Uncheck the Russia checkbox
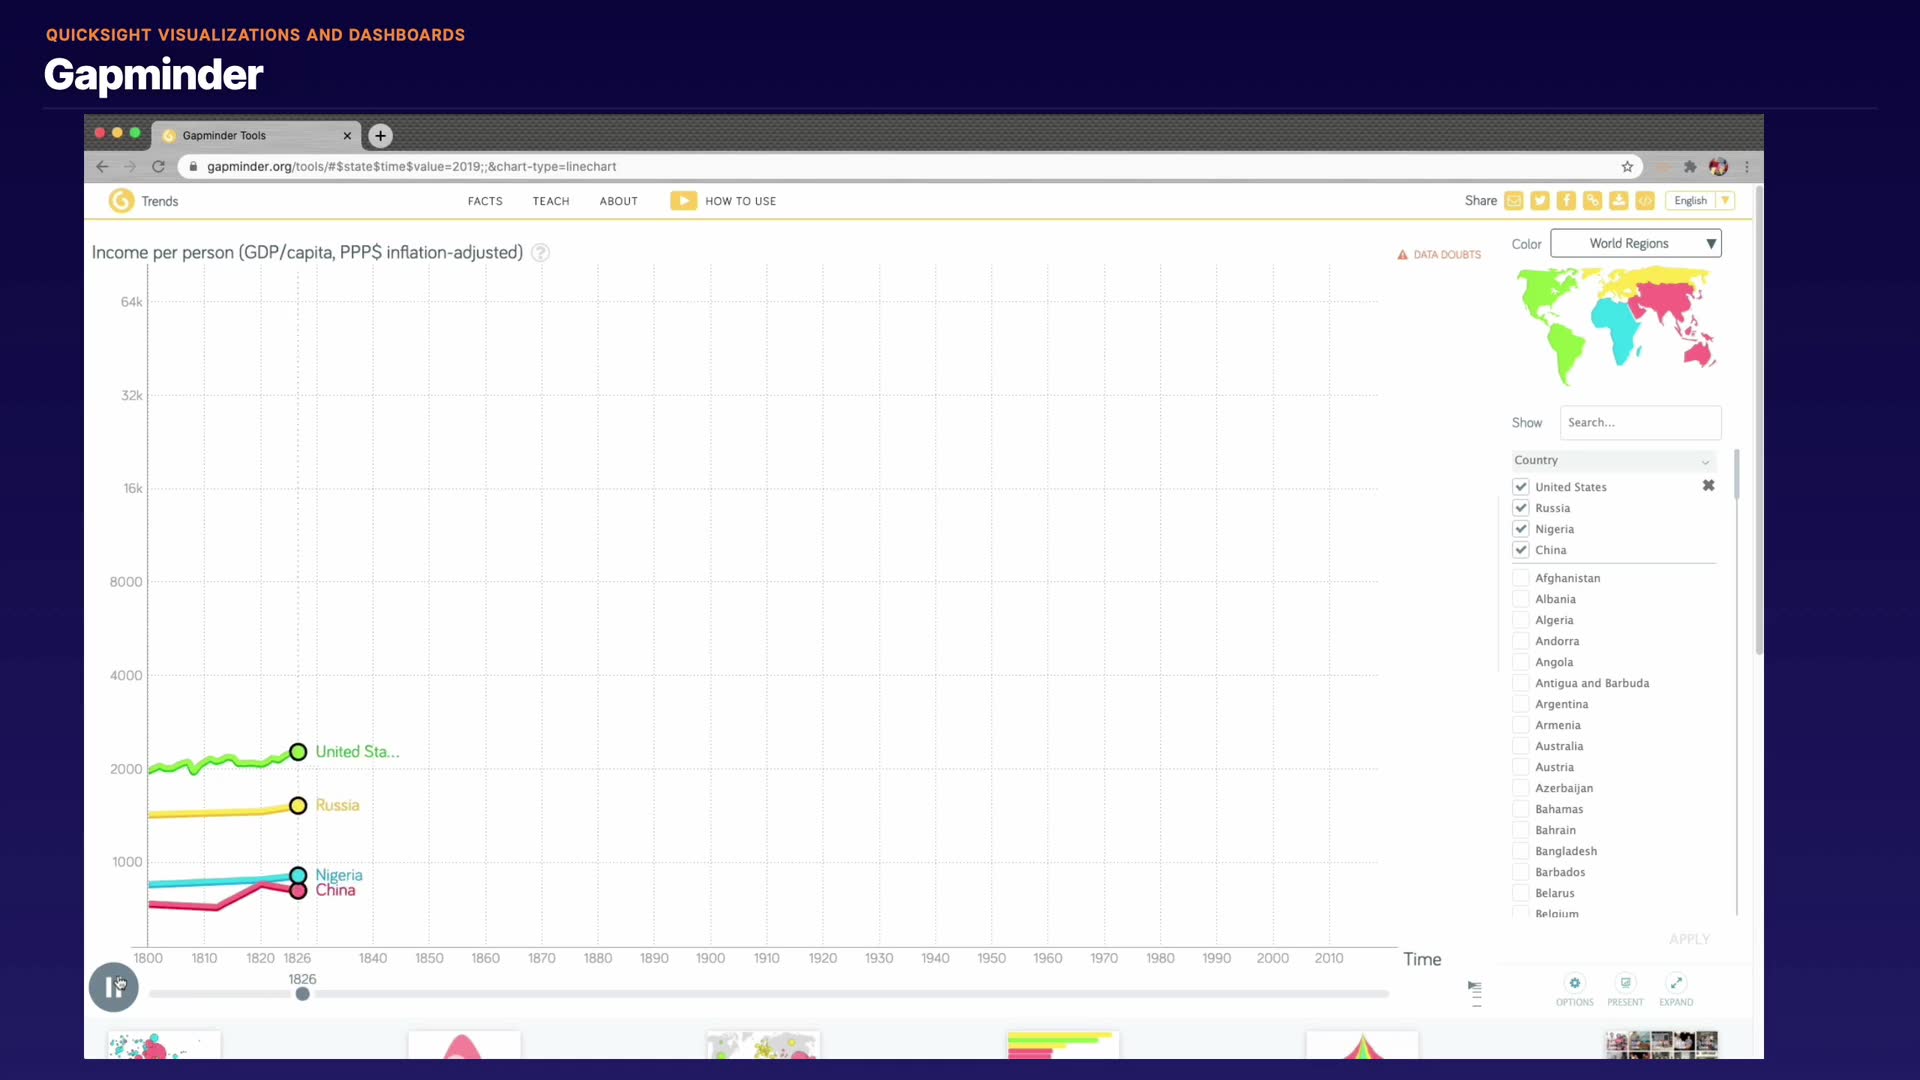This screenshot has height=1080, width=1920. click(x=1521, y=508)
